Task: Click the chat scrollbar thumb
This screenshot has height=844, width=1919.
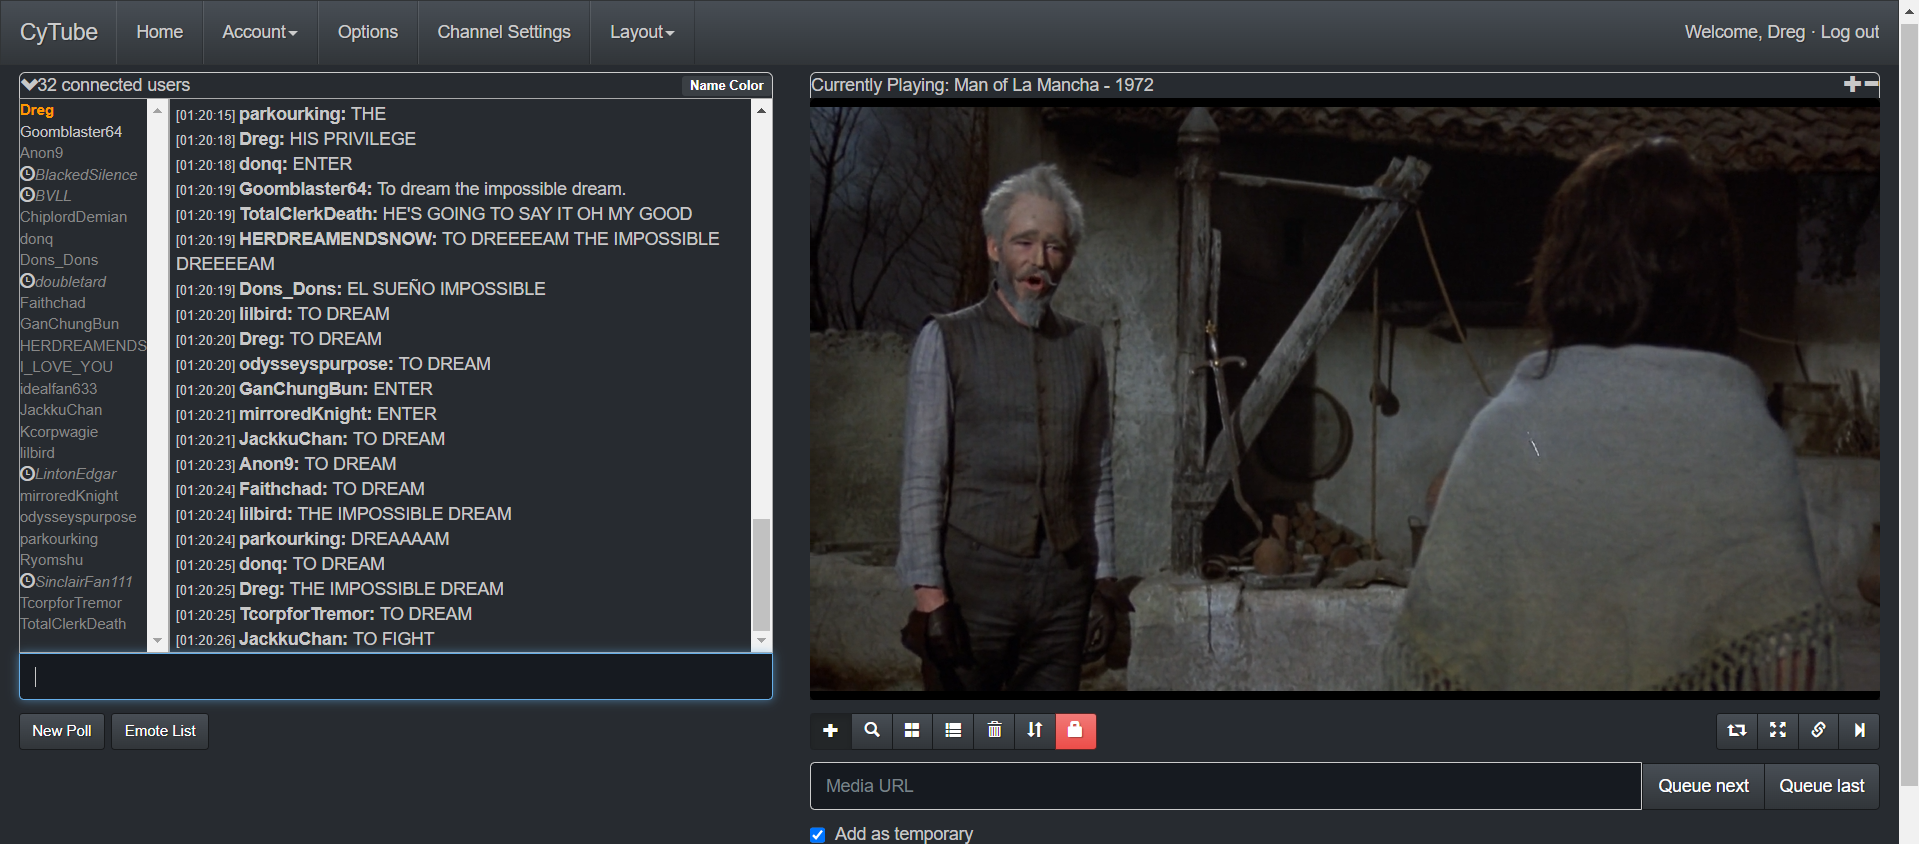Action: coord(761,575)
